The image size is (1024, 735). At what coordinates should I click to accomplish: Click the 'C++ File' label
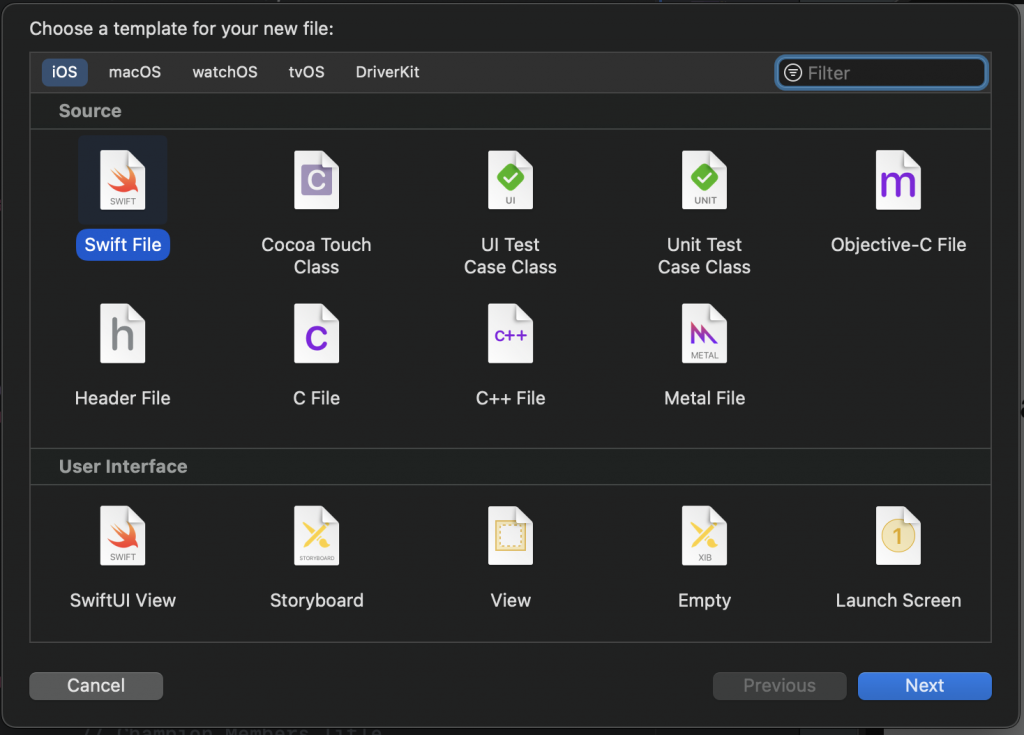coord(511,398)
